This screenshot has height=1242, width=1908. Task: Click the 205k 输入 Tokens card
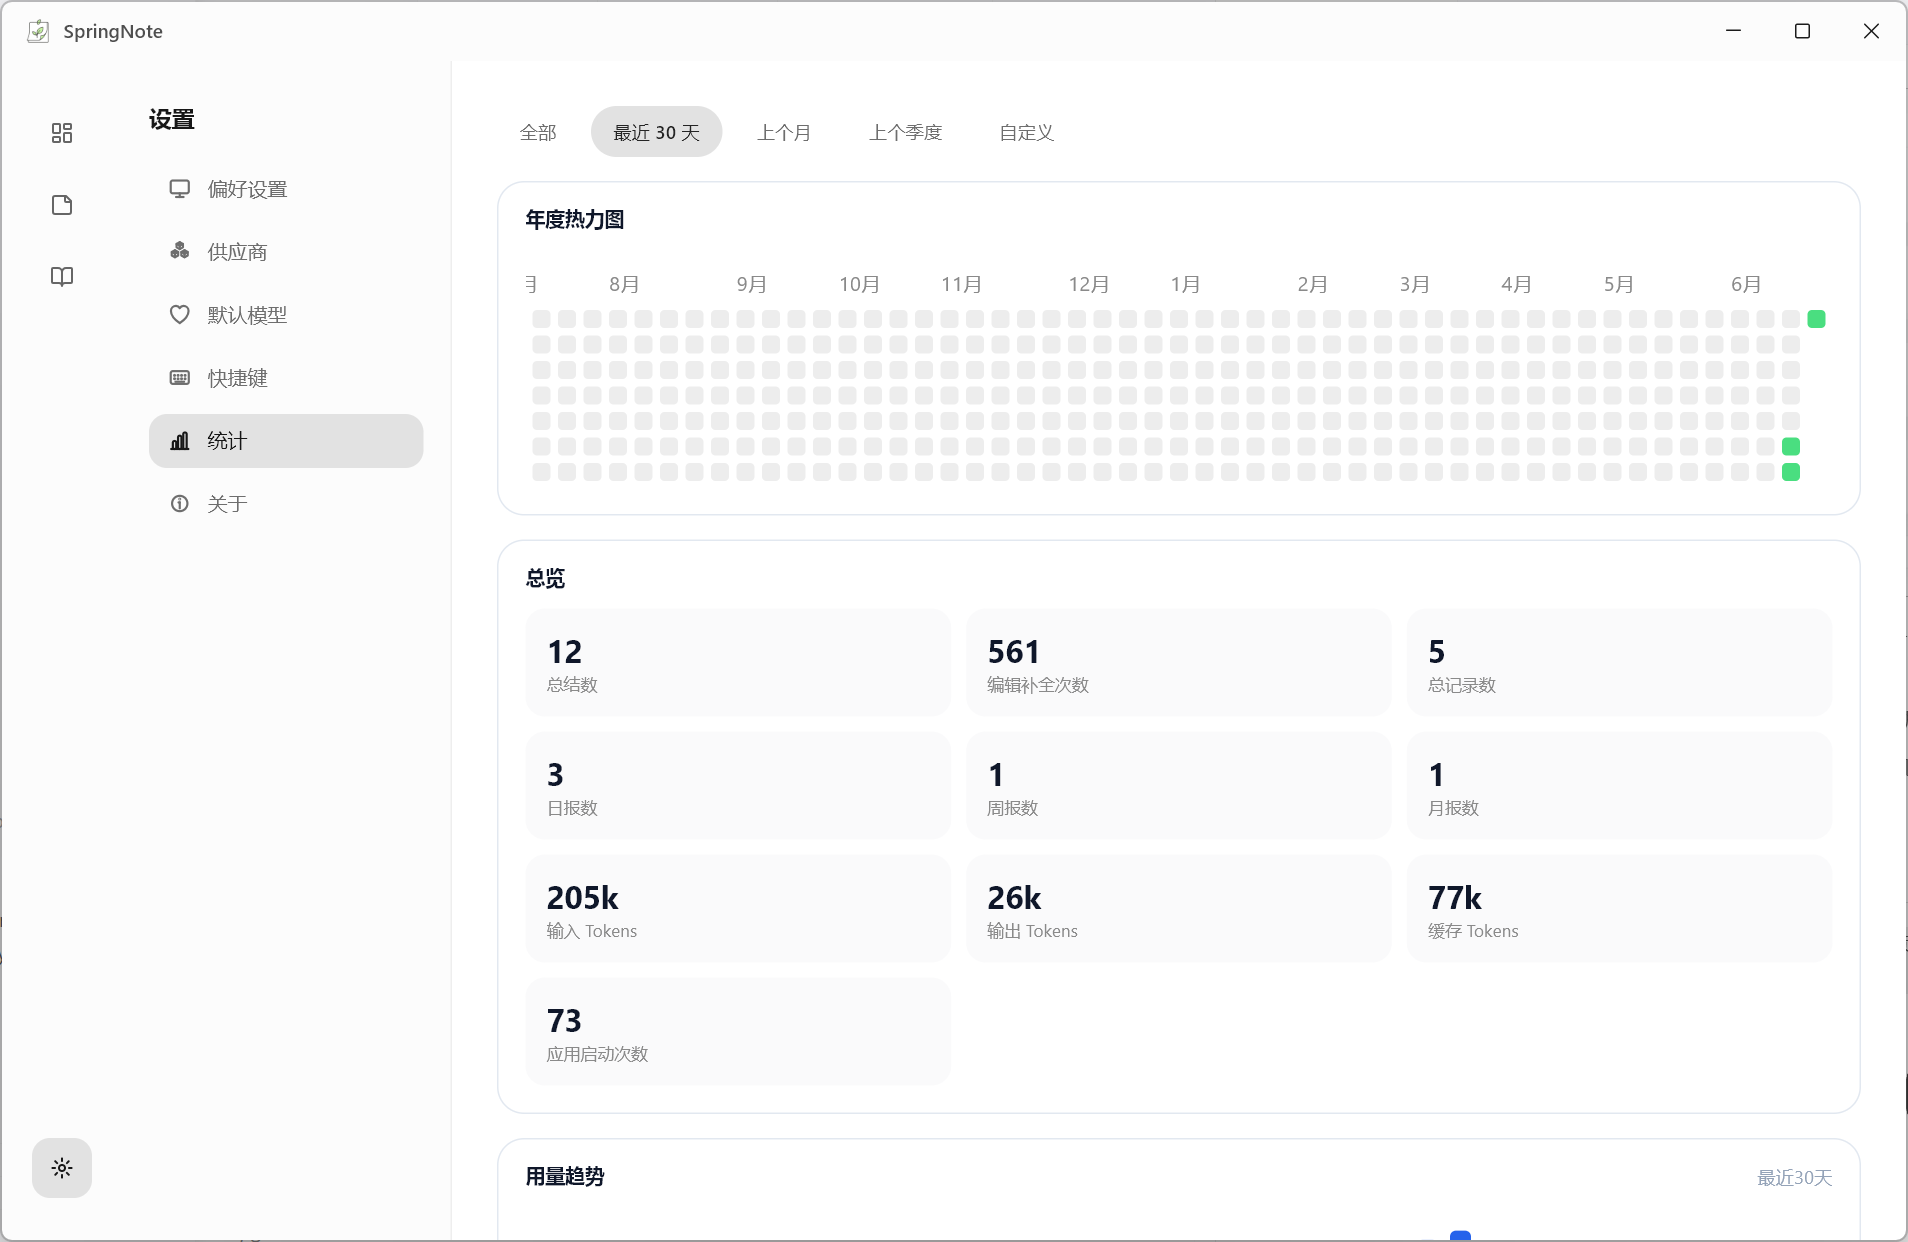(x=738, y=909)
